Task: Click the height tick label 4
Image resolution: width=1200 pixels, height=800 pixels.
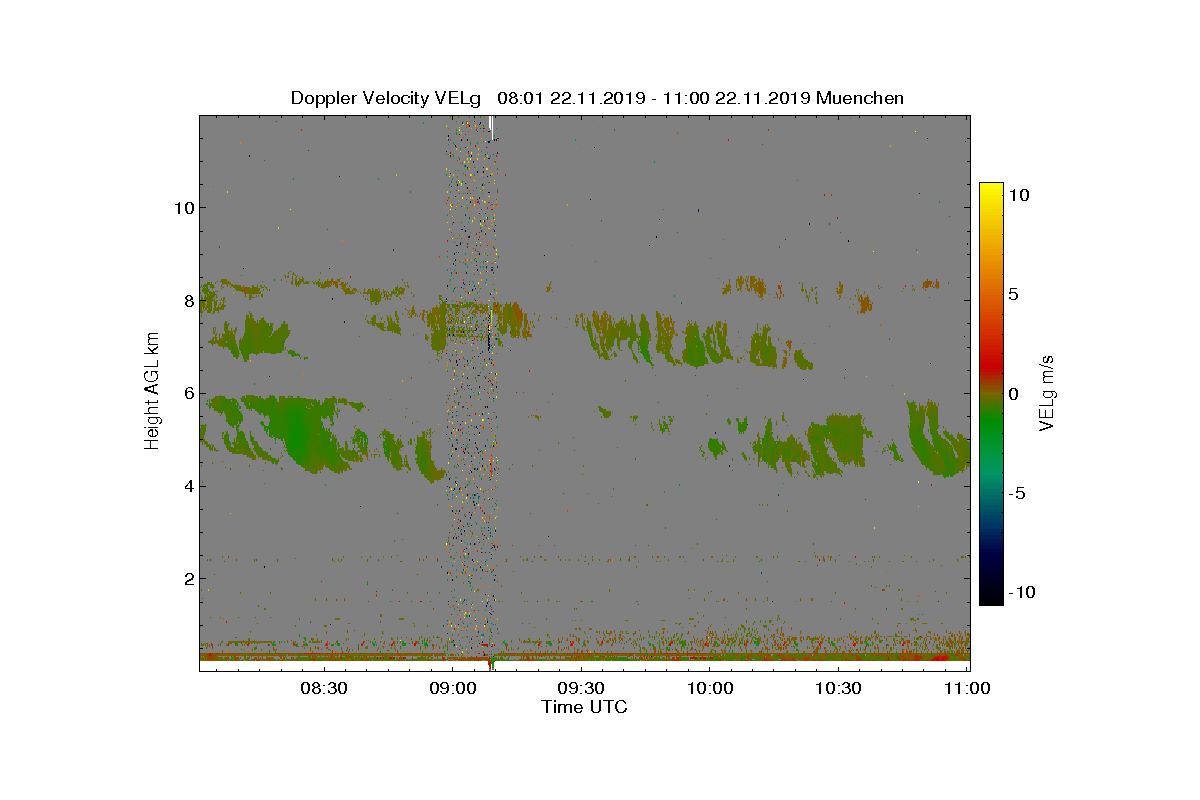Action: click(188, 486)
